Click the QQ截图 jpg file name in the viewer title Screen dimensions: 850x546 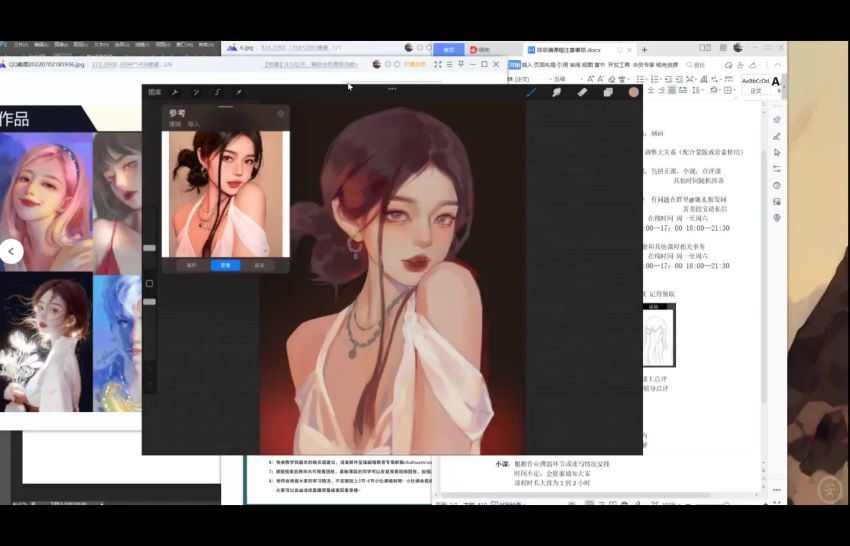pos(46,64)
